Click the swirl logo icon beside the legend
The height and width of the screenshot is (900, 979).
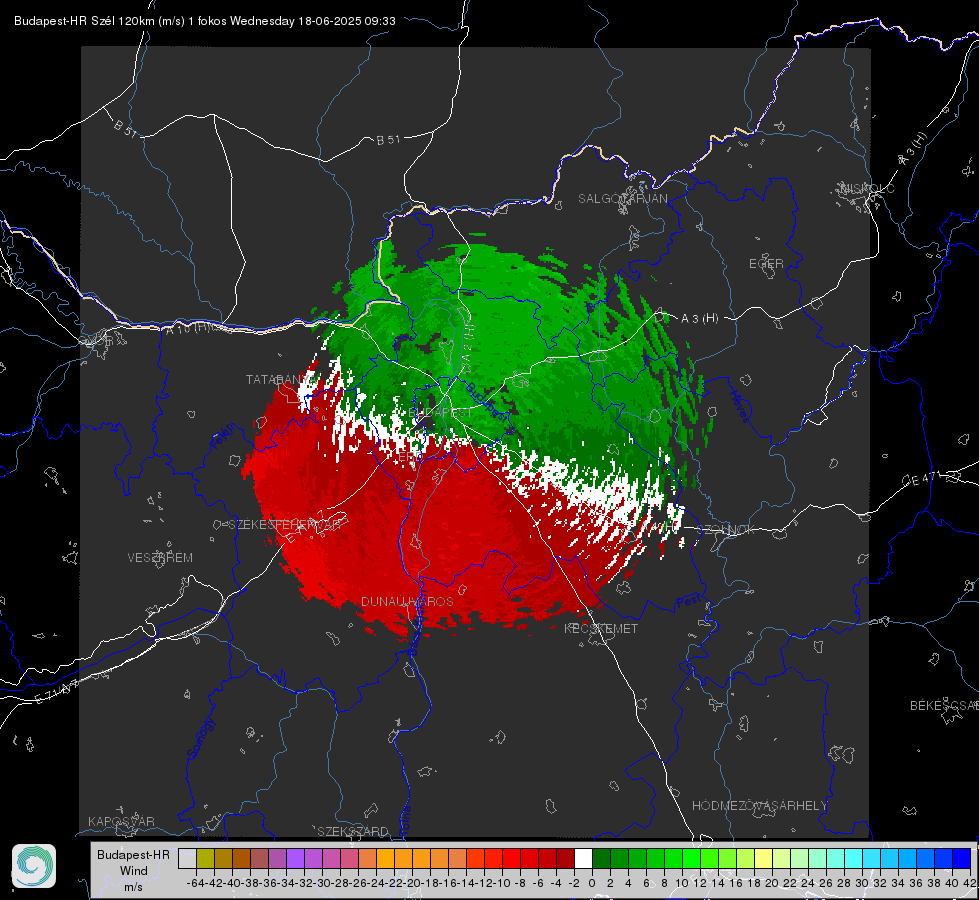click(34, 866)
